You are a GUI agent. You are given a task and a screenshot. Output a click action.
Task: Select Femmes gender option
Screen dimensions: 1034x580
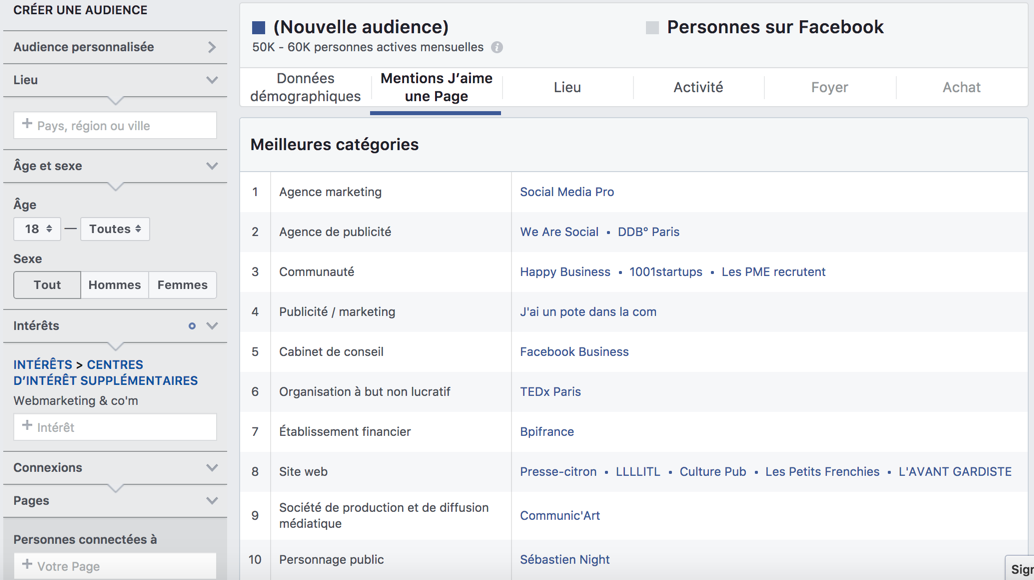pyautogui.click(x=182, y=285)
